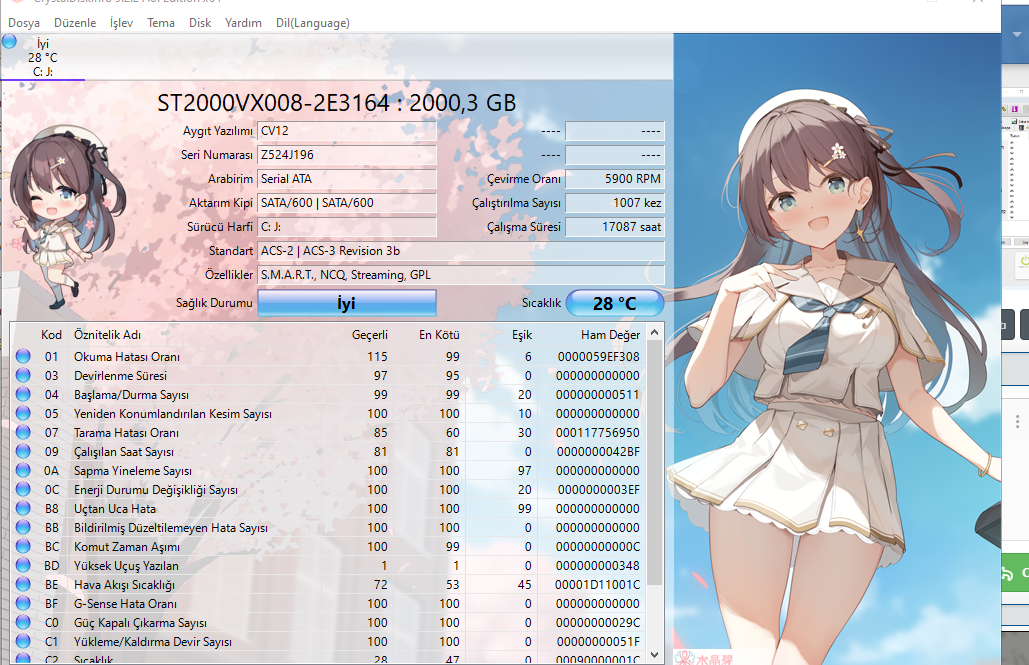Click the status orb for Hava Akışı Sıcaklığı
1029x665 pixels.
(x=23, y=584)
